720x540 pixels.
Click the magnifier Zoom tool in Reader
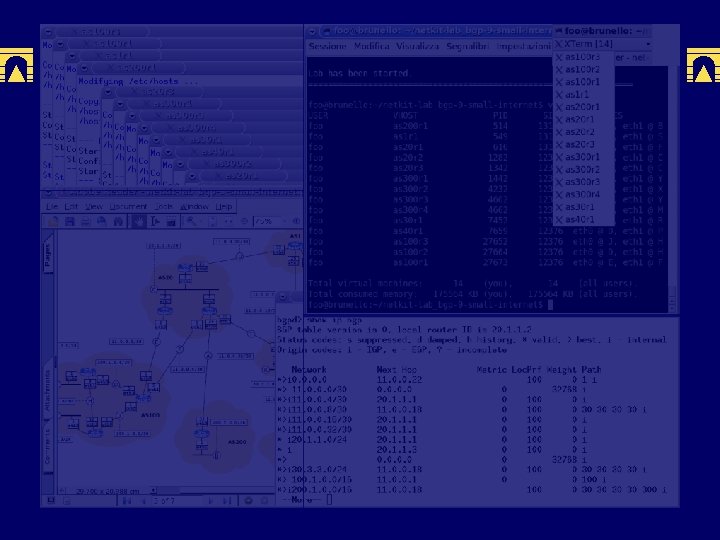point(191,222)
